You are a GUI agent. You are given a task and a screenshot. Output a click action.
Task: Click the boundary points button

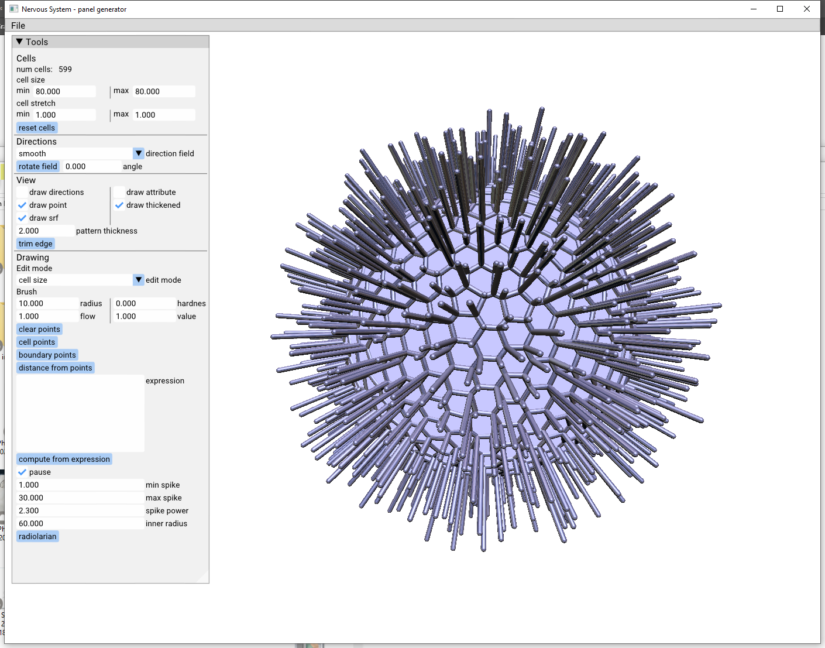click(47, 355)
